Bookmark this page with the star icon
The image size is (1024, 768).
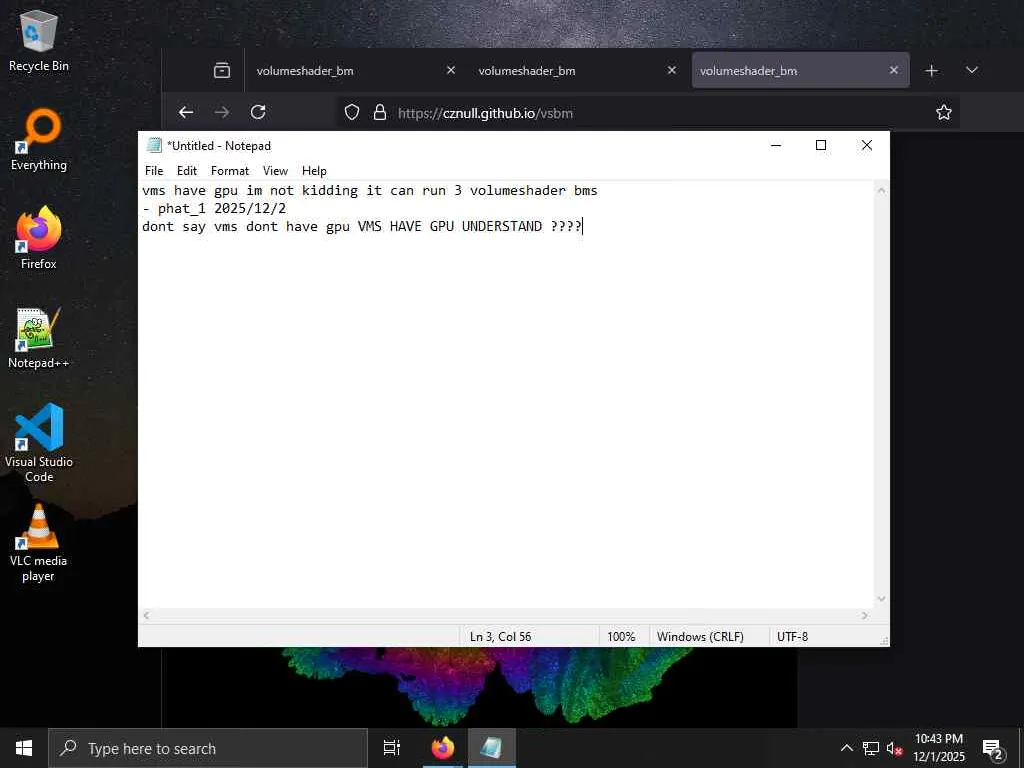(944, 112)
